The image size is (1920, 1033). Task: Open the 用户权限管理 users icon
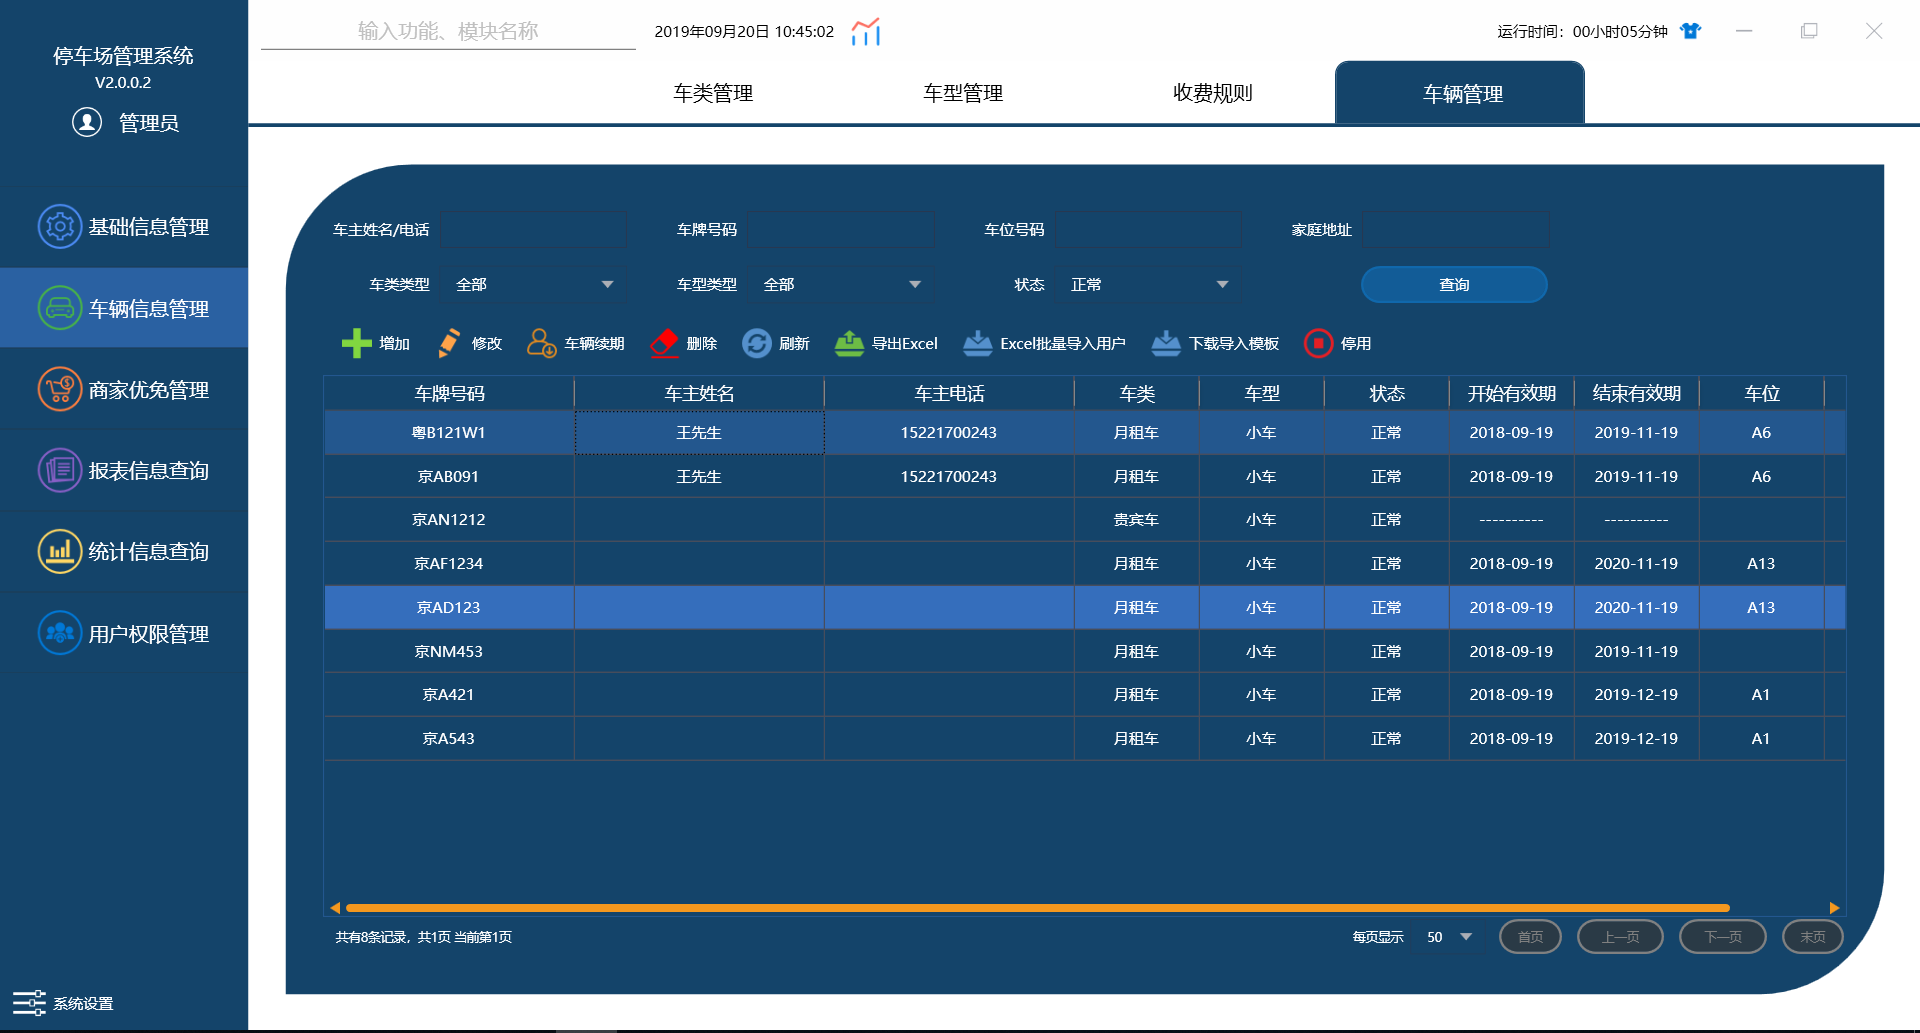(60, 633)
